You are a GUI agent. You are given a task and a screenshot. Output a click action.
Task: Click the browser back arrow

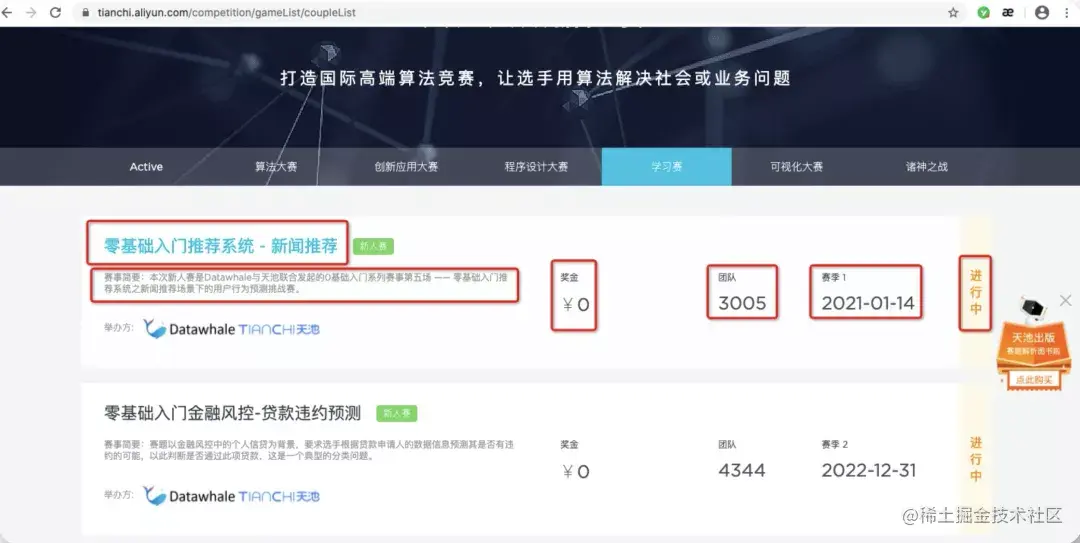click(x=7, y=12)
